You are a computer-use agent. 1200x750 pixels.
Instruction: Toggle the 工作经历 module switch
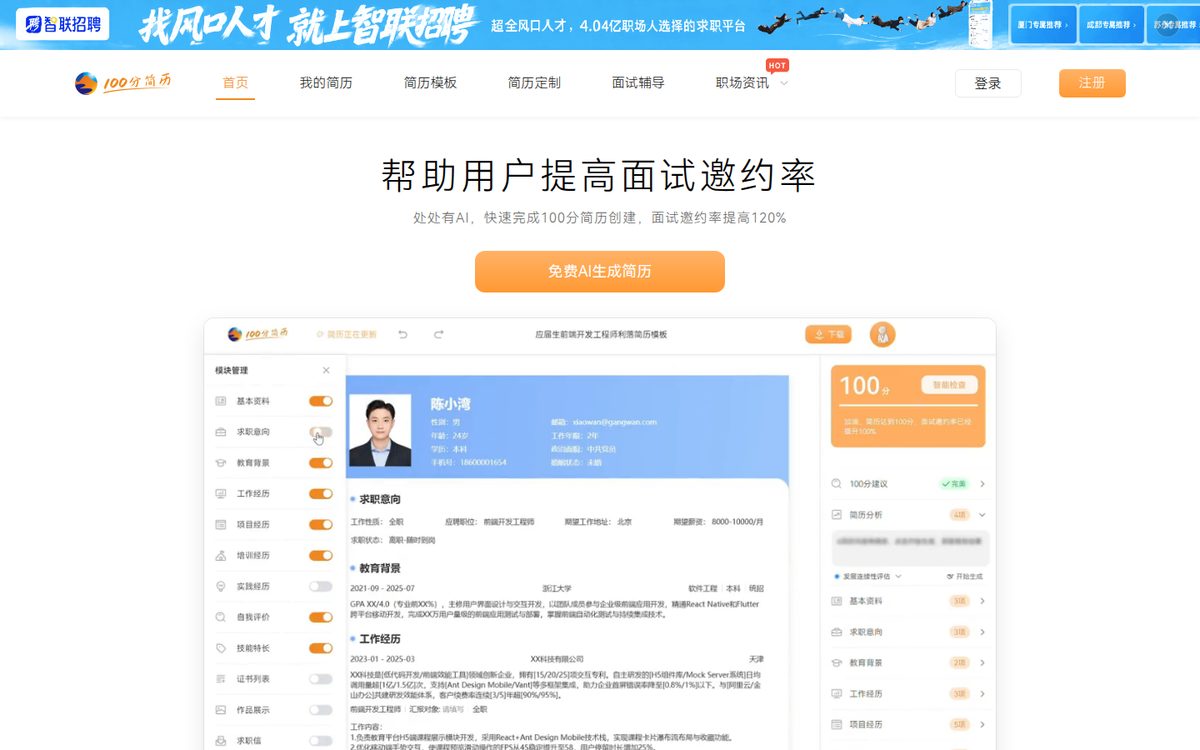click(x=321, y=494)
